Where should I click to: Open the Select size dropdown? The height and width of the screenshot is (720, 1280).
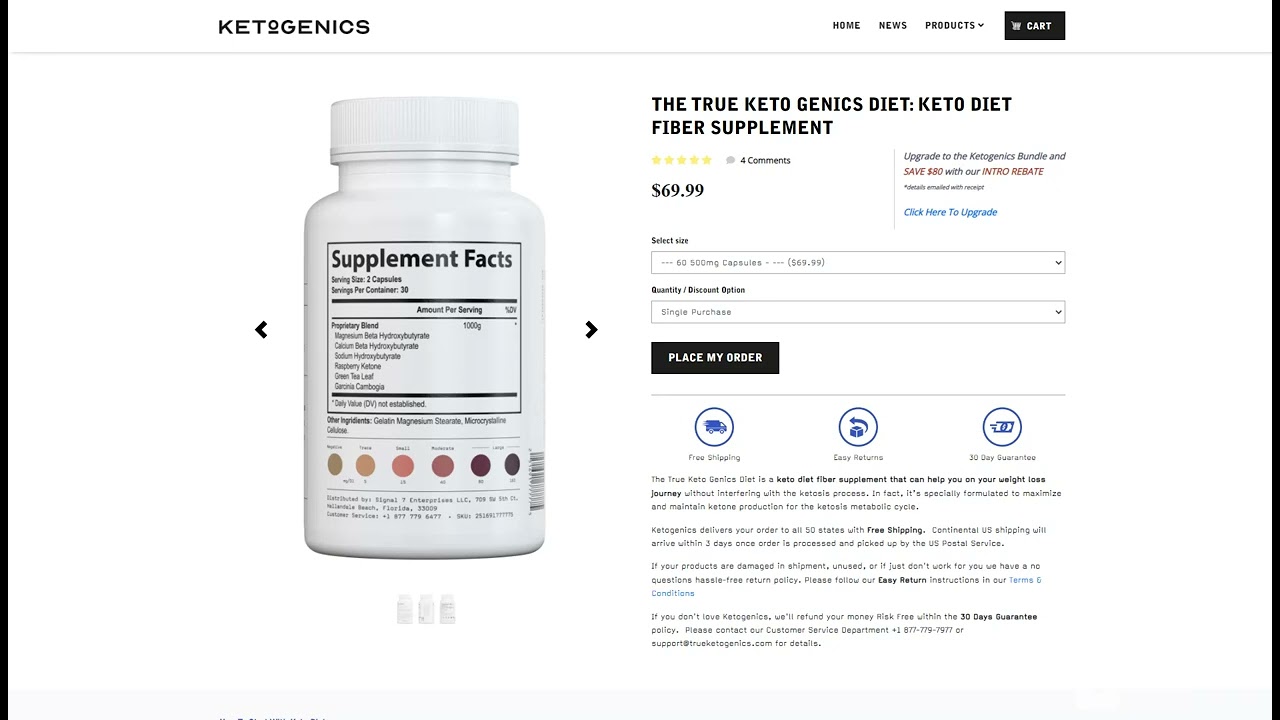pyautogui.click(x=858, y=263)
